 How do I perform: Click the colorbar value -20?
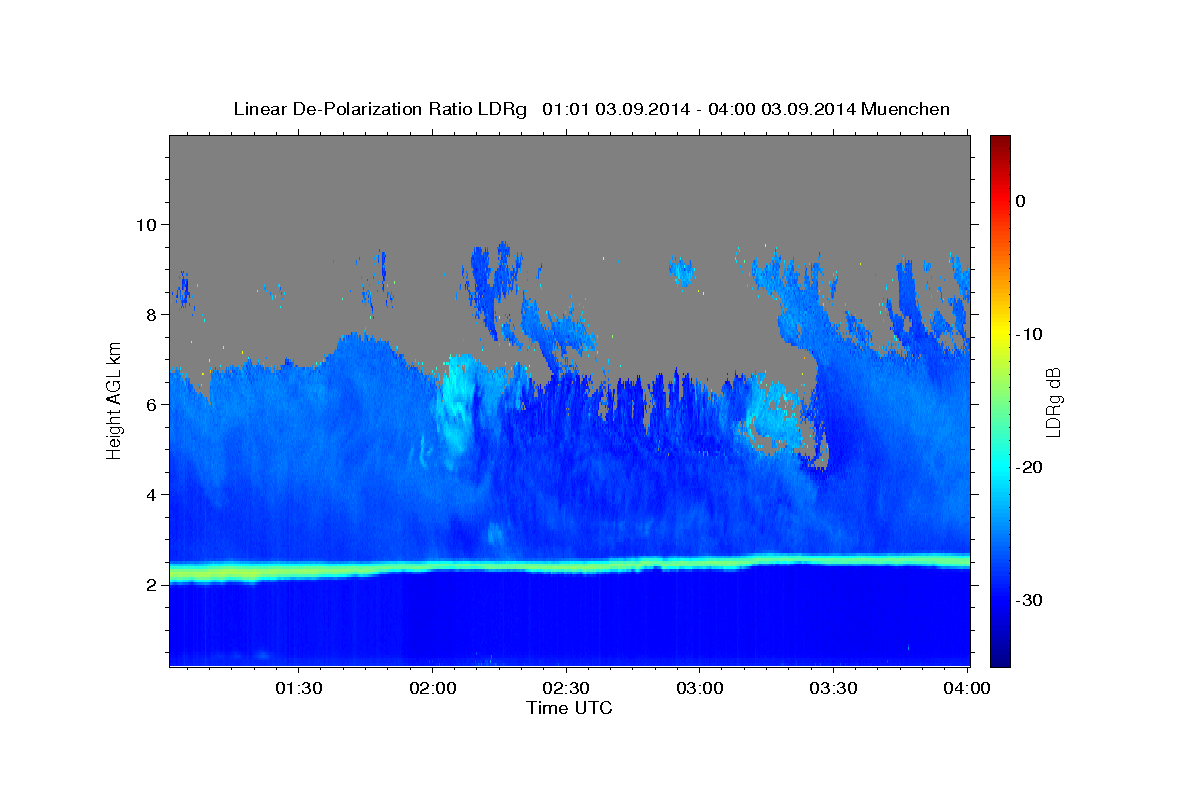pos(1030,467)
